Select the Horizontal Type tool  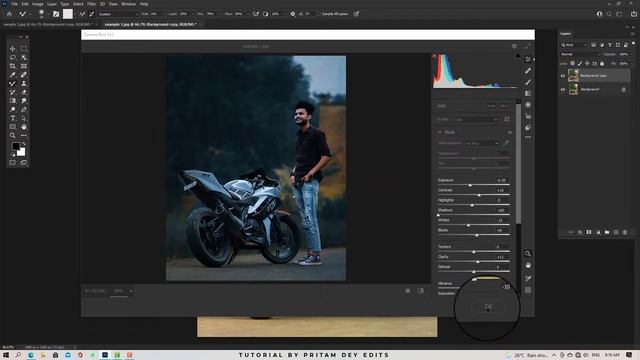(13, 118)
